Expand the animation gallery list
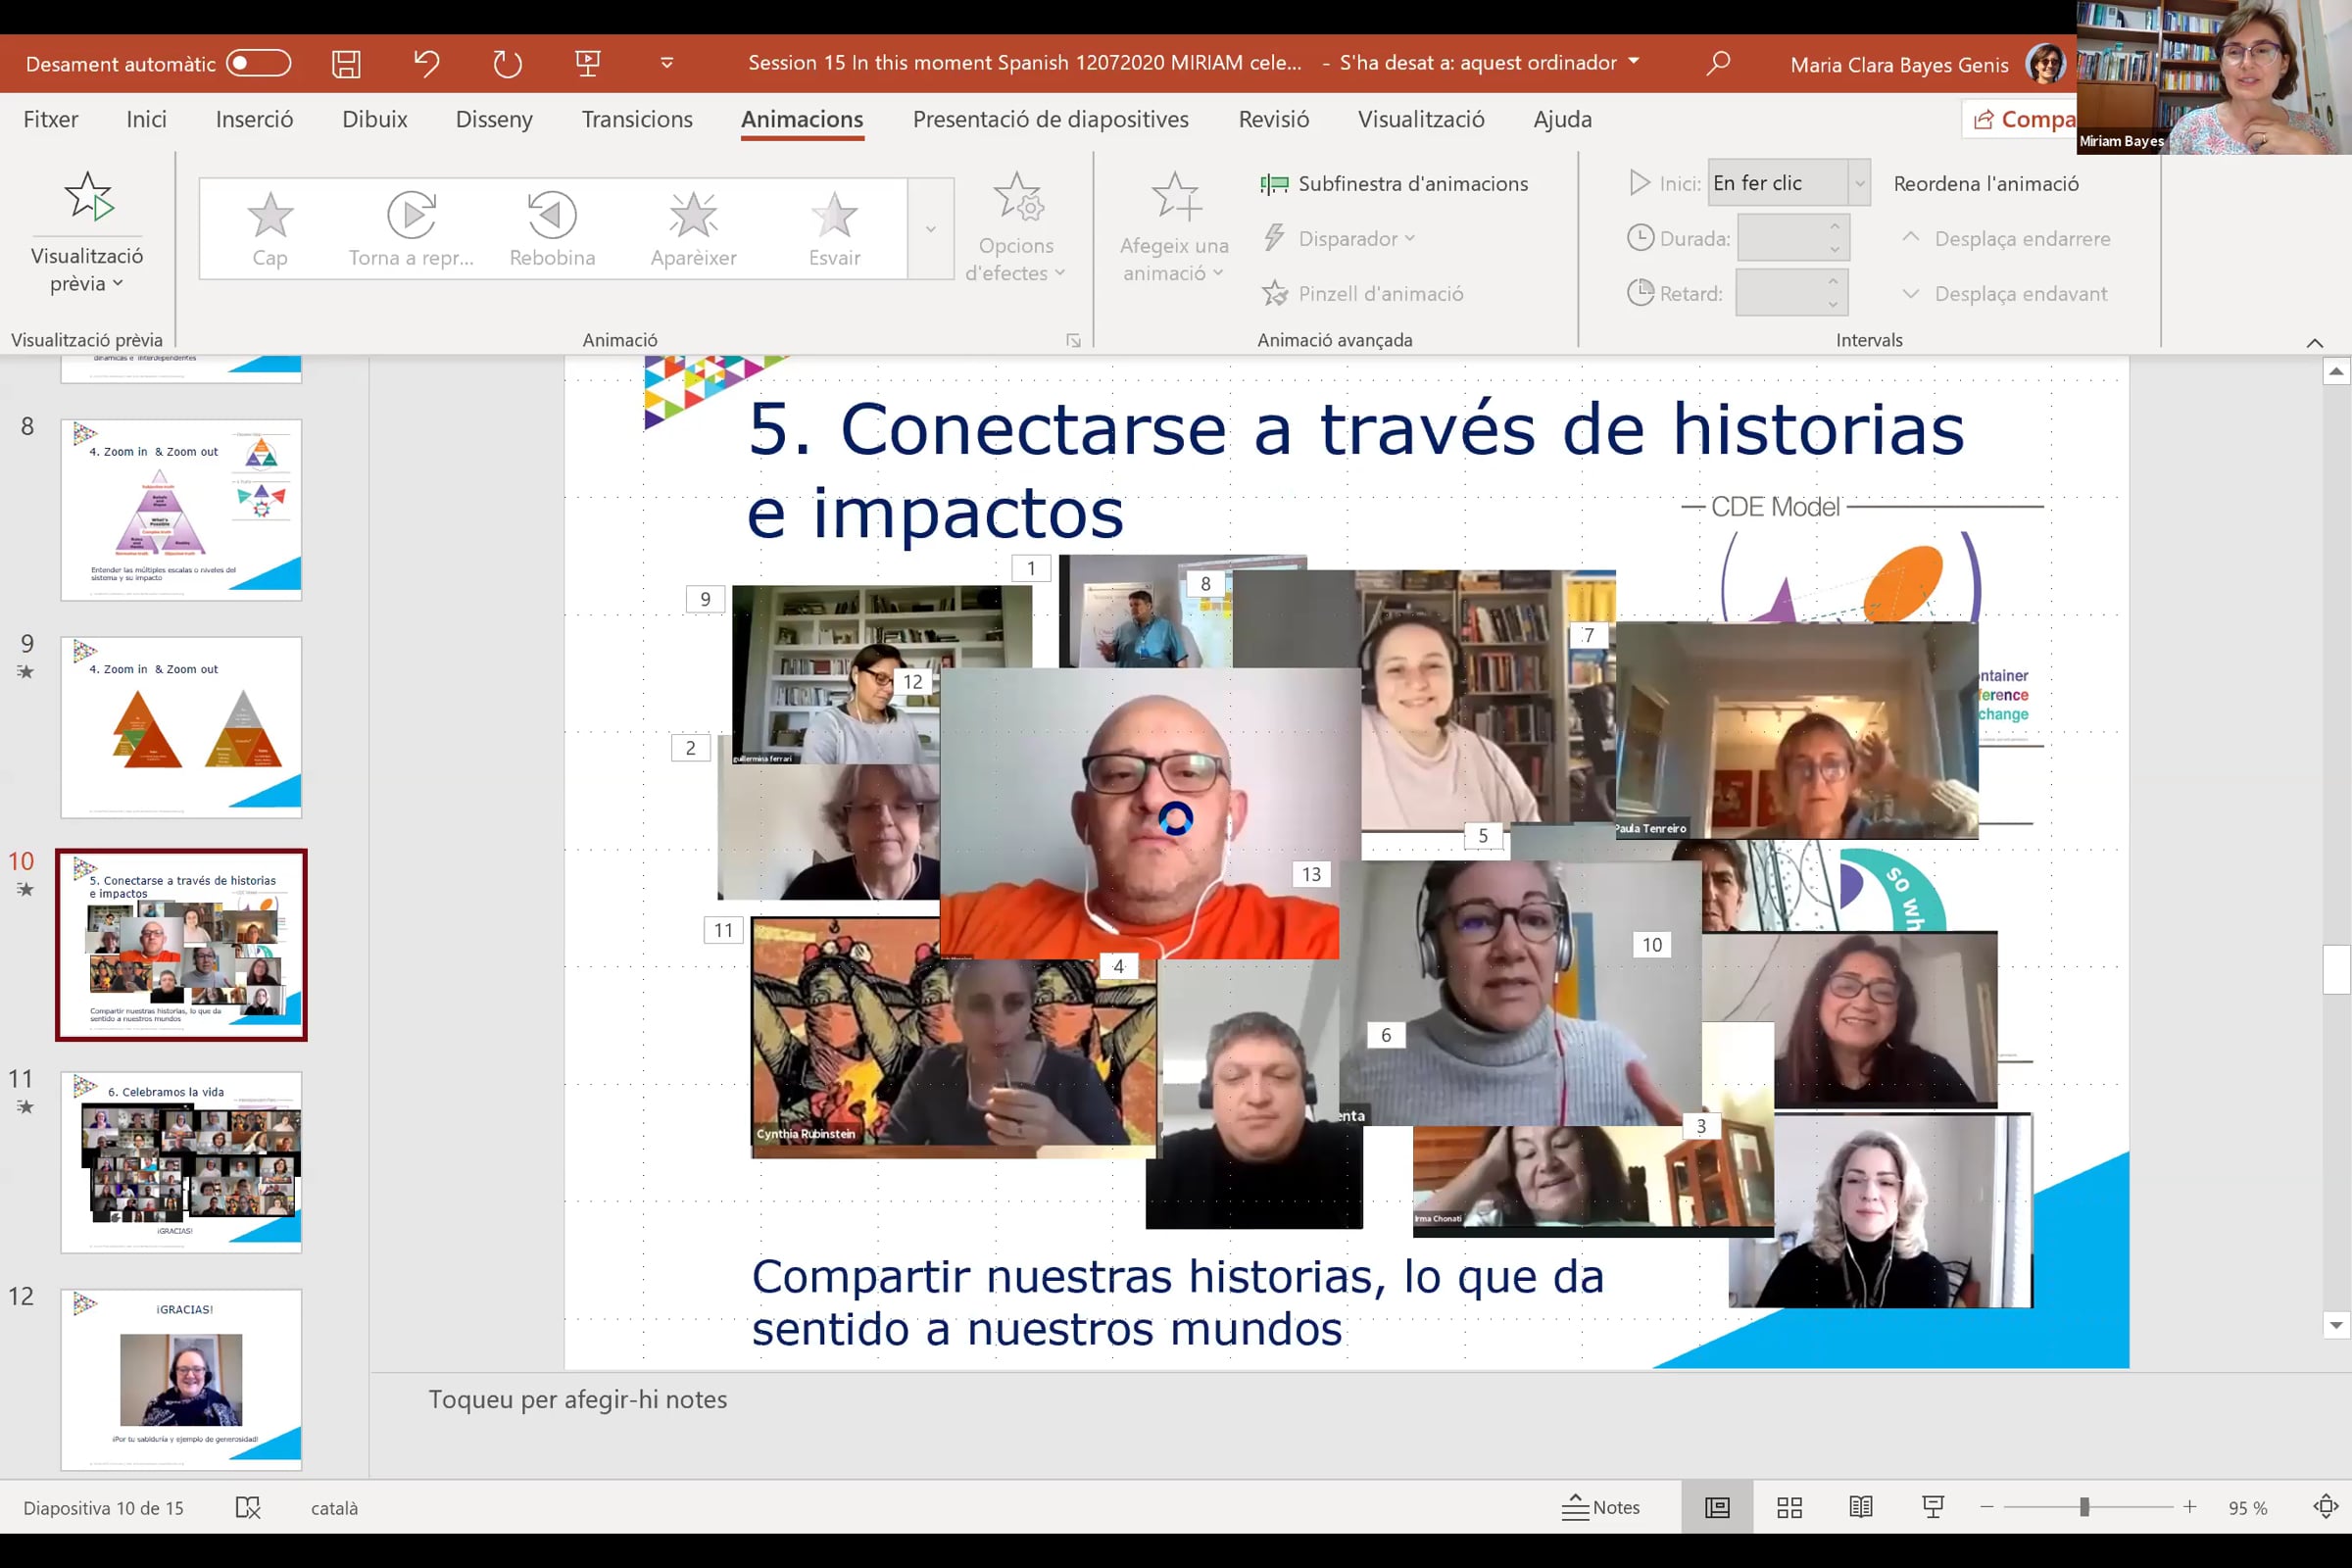The image size is (2352, 1568). (x=931, y=229)
